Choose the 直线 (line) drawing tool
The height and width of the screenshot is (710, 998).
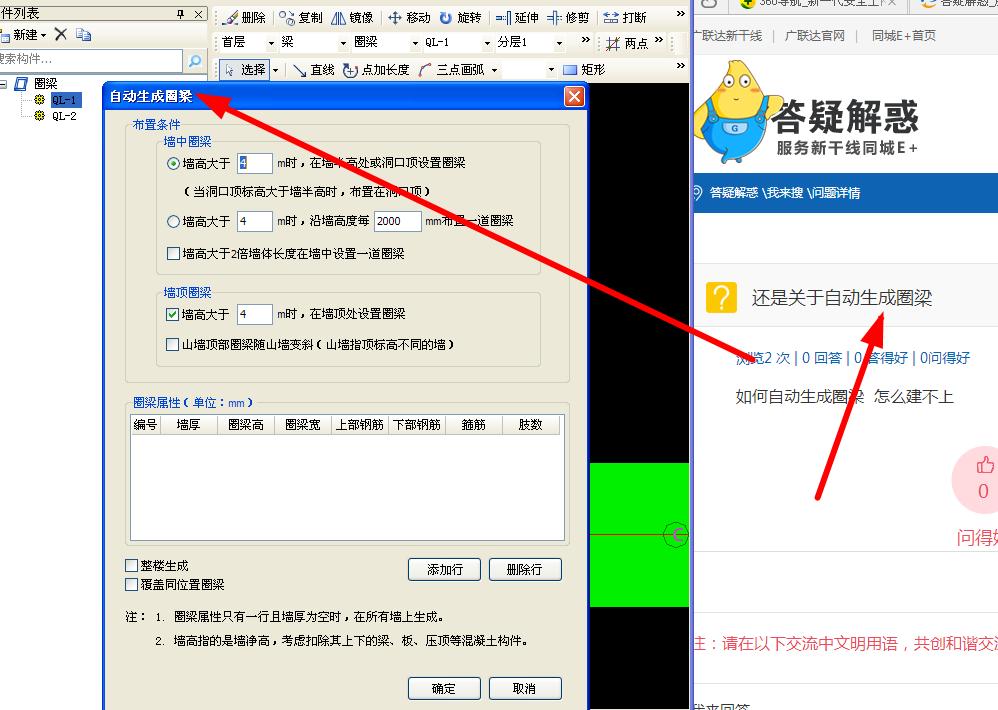click(314, 70)
